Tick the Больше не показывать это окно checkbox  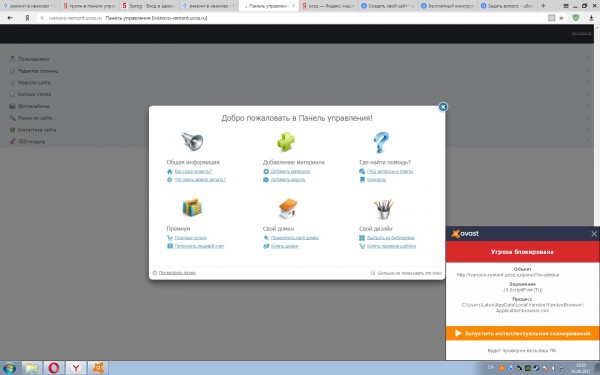(x=372, y=273)
